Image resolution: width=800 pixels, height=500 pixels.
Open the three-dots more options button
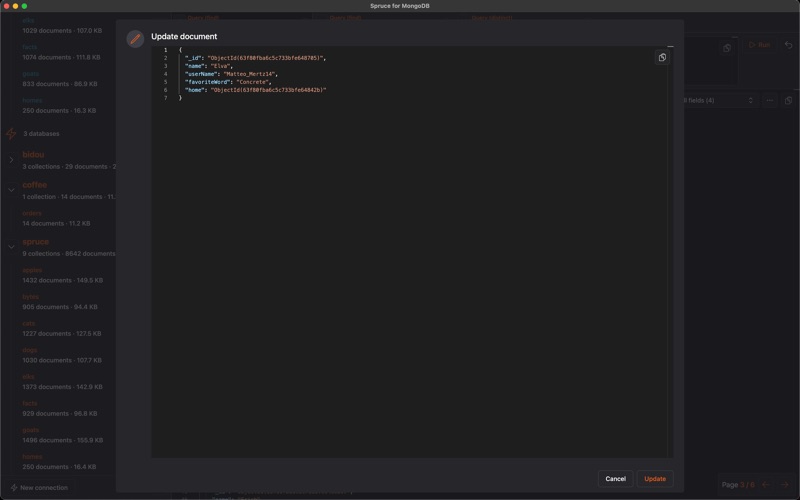[769, 101]
